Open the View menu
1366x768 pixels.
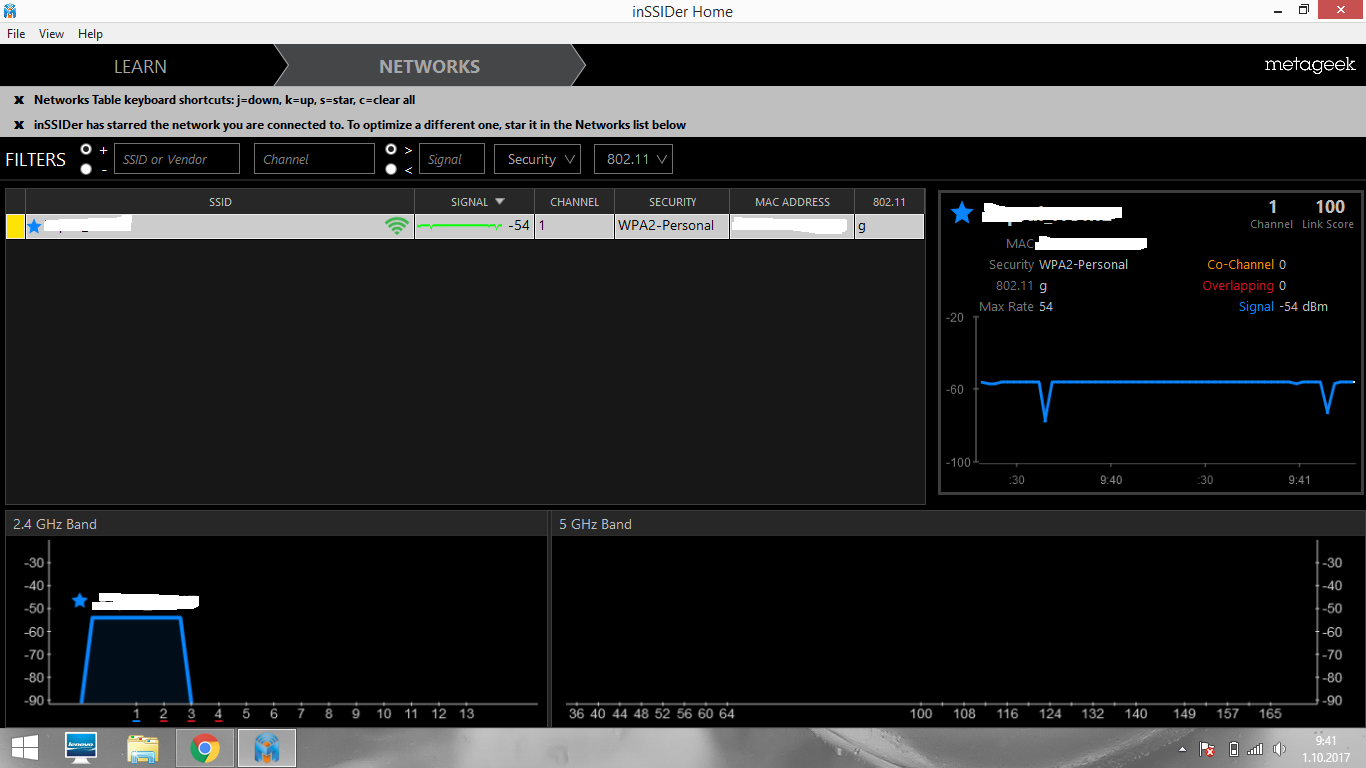[51, 33]
